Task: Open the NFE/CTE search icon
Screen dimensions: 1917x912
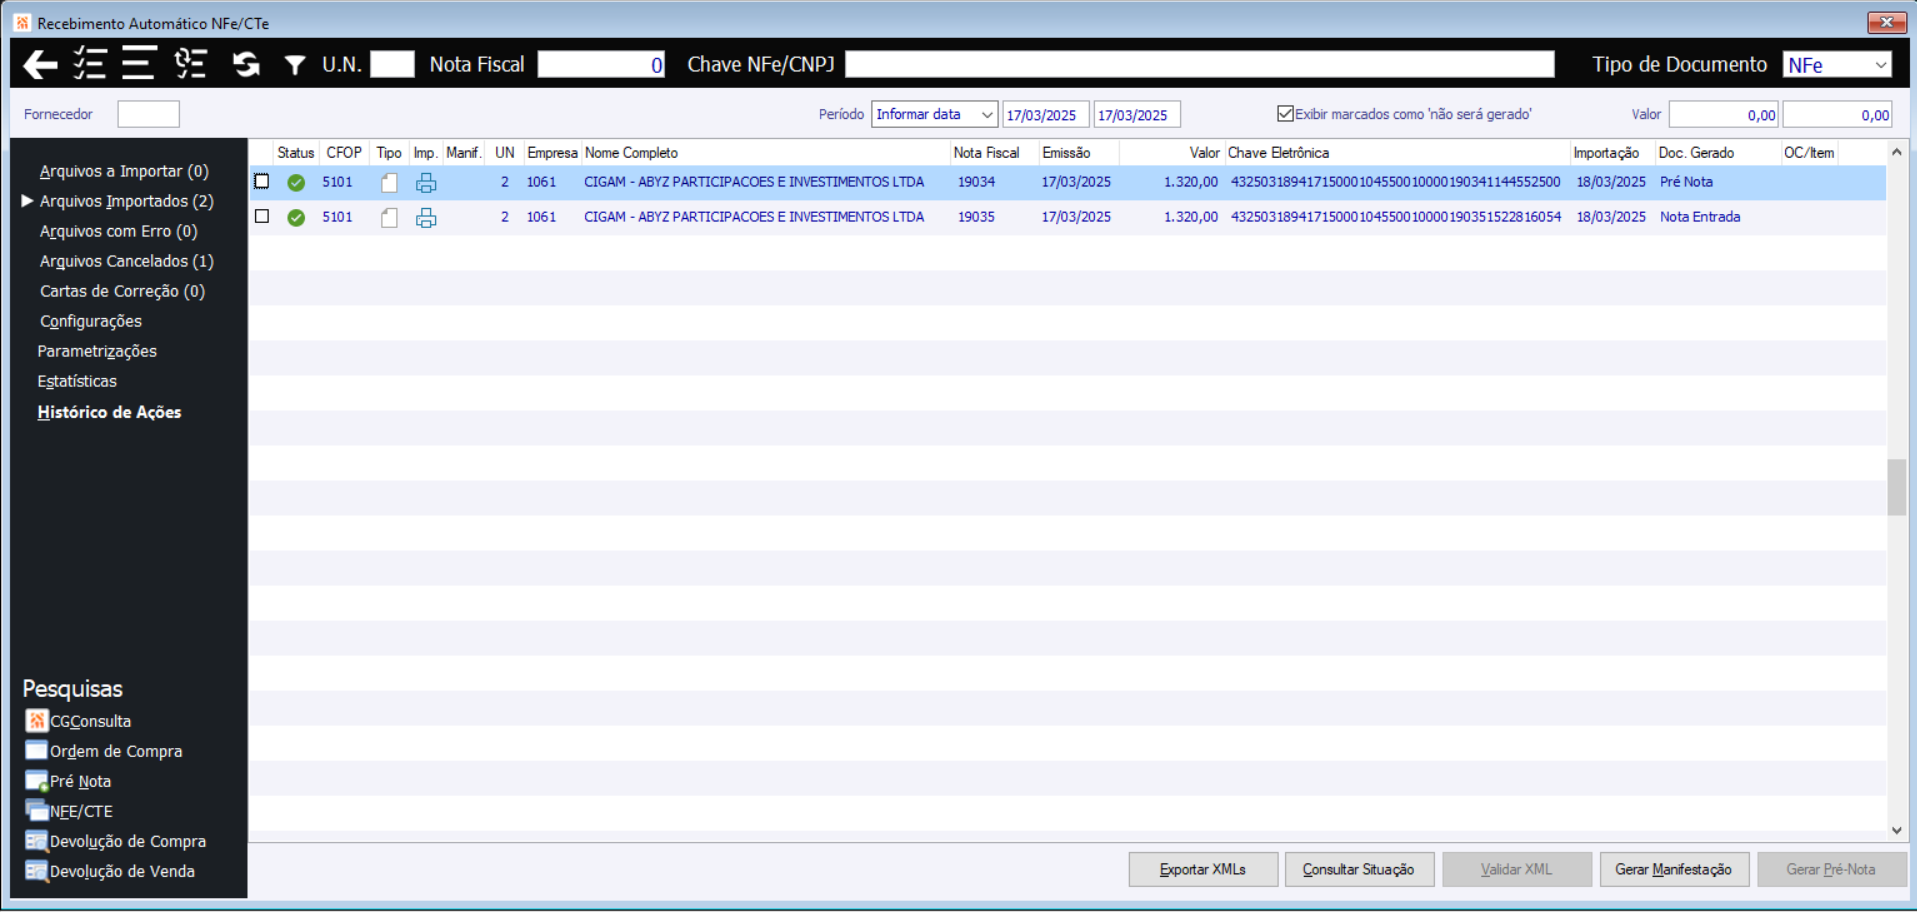Action: click(37, 811)
